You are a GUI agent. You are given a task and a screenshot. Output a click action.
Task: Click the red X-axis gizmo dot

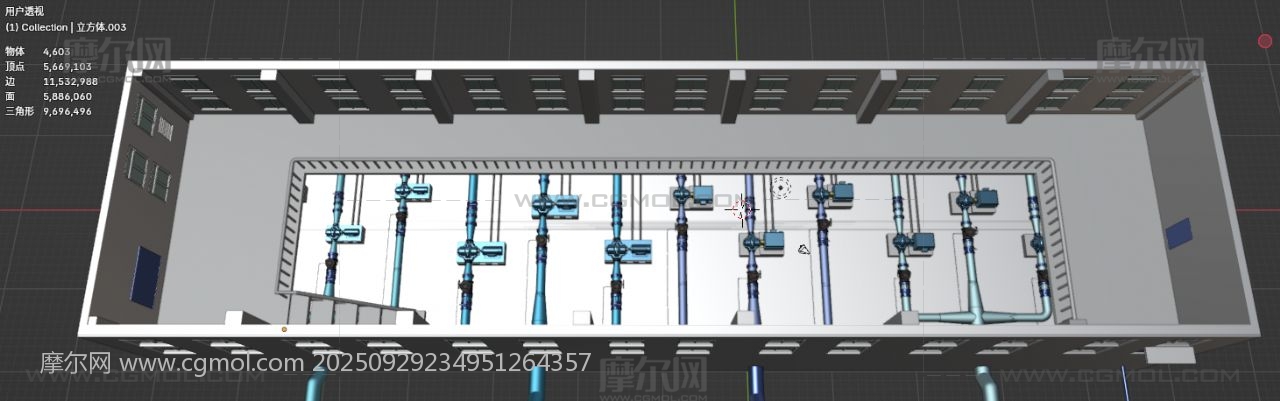(1265, 41)
